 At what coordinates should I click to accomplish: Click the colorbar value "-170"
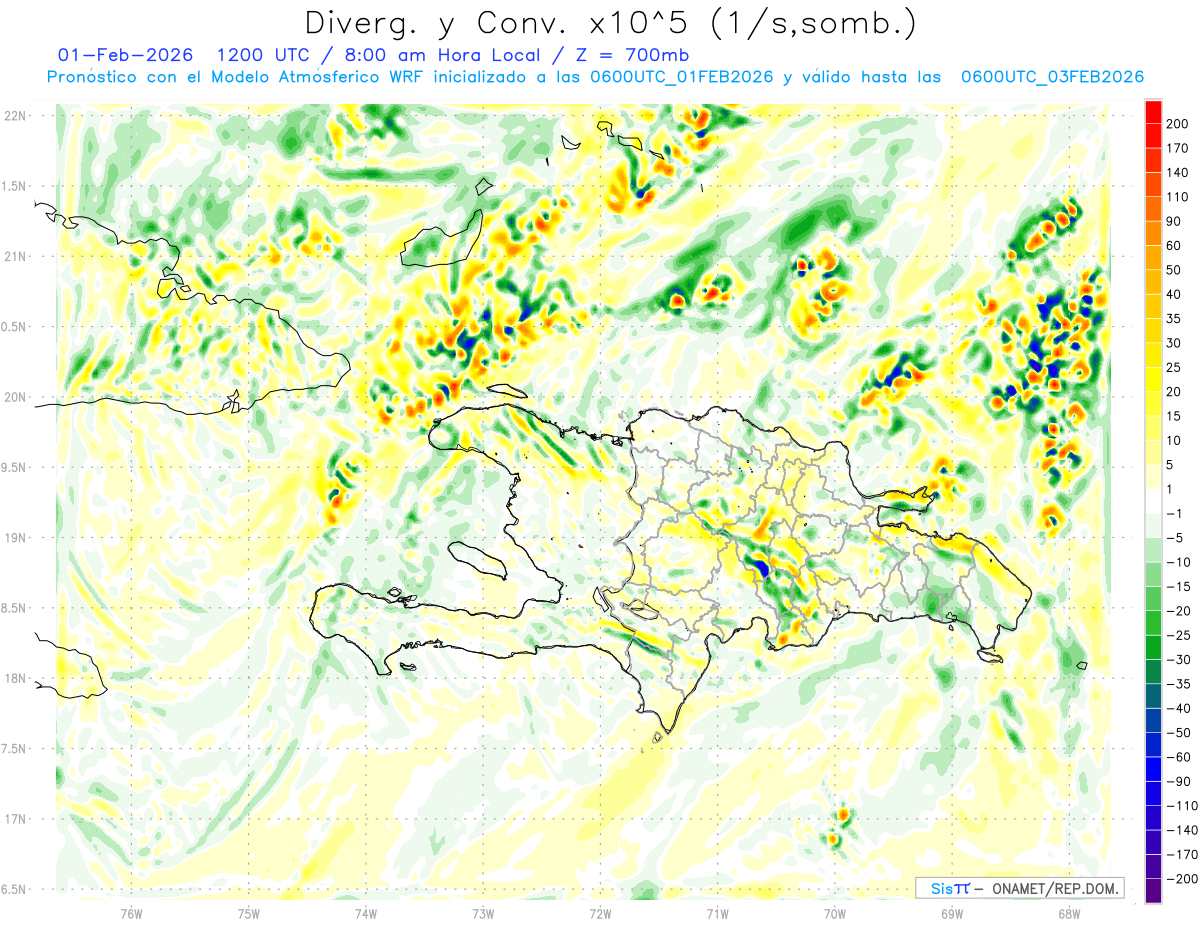pos(1181,855)
